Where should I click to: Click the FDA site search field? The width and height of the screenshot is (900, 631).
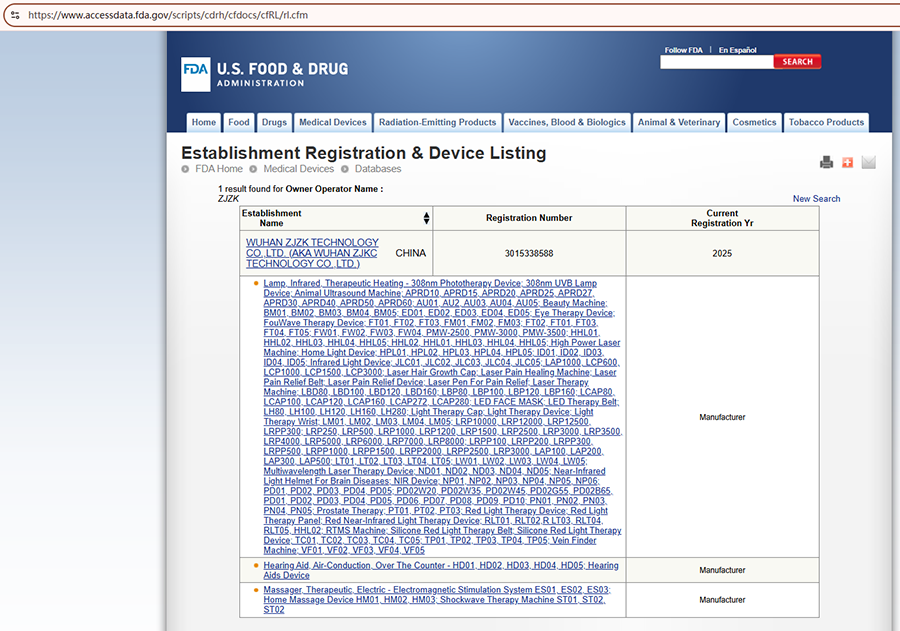716,62
